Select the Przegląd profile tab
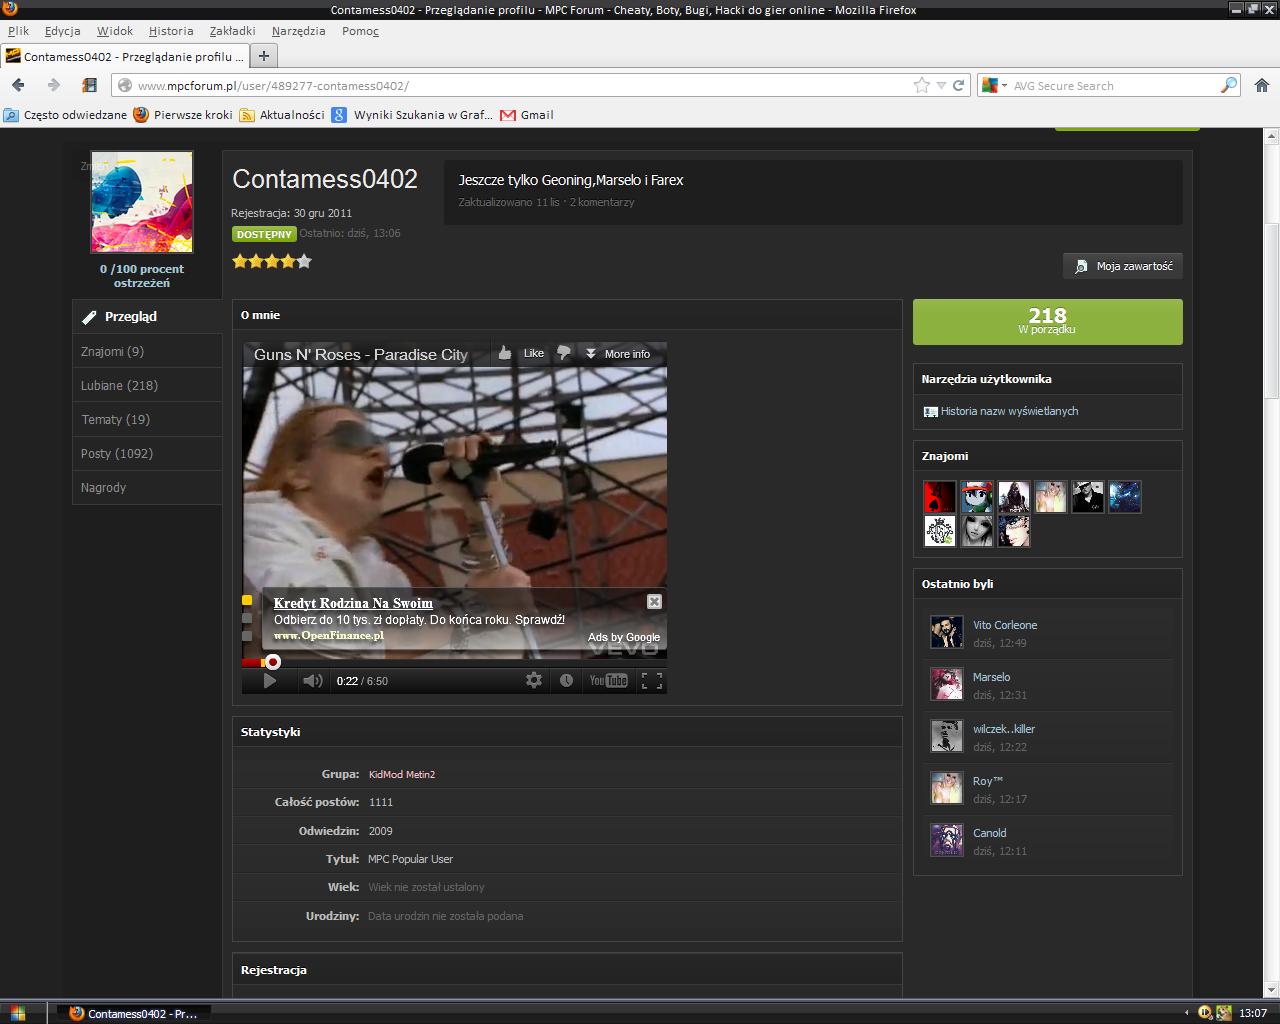 pyautogui.click(x=147, y=316)
